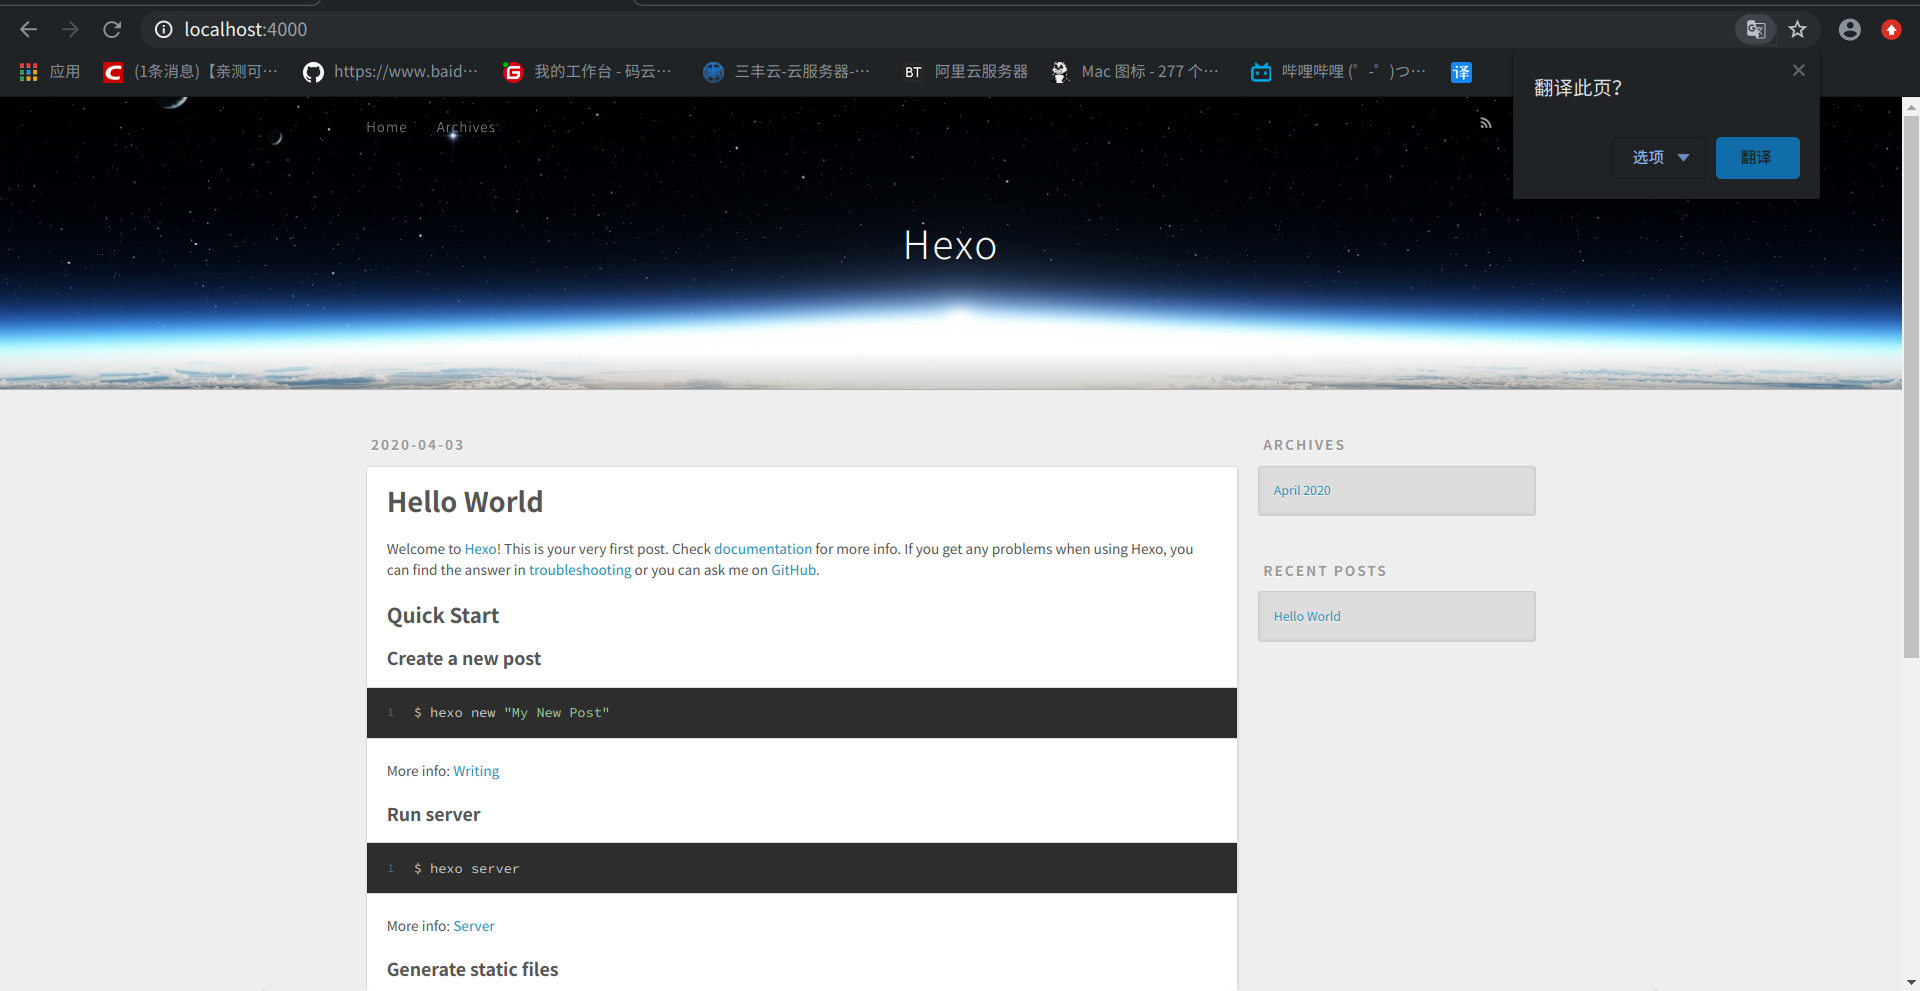Click the 'ARCHIVES' sidebar heading
The image size is (1920, 991).
click(1304, 445)
